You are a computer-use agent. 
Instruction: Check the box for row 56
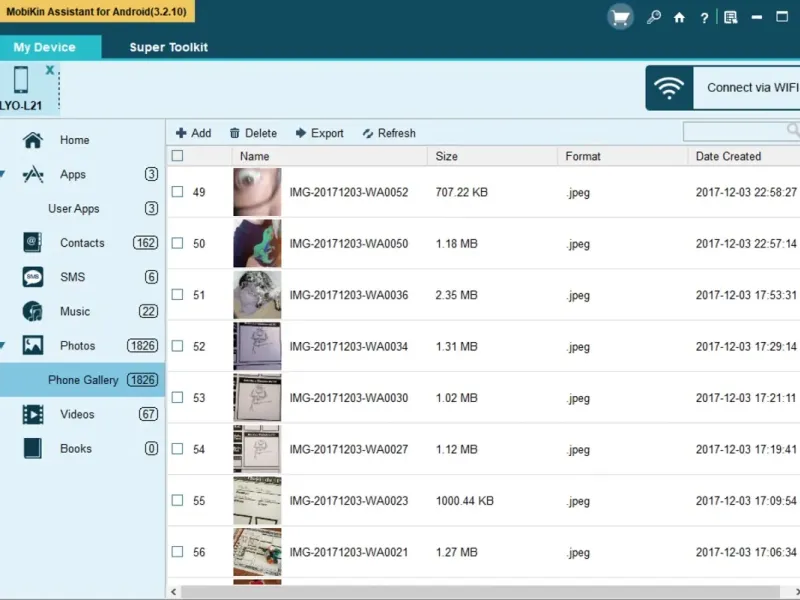tap(177, 552)
